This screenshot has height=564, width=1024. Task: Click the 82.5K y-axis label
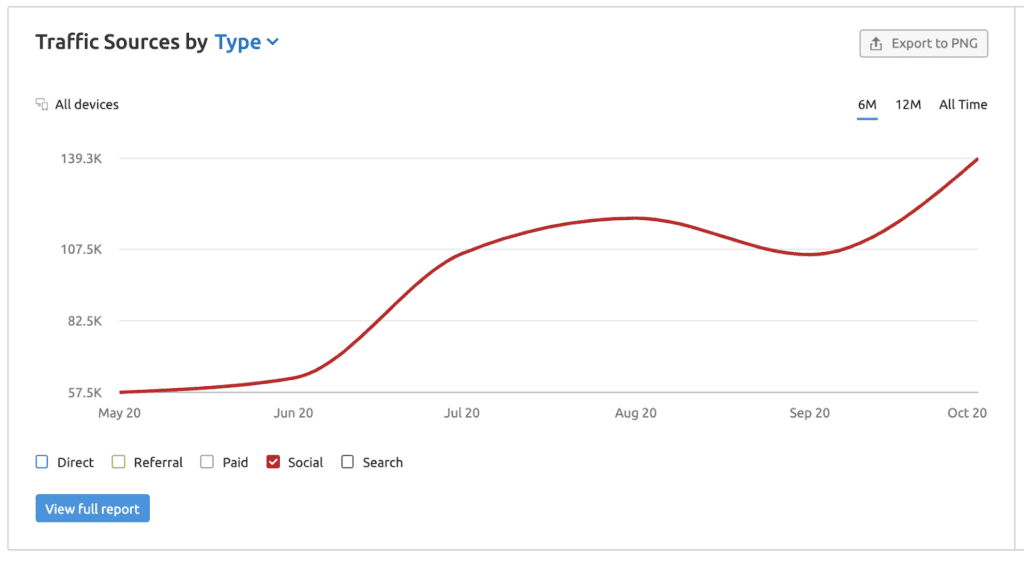click(x=85, y=321)
